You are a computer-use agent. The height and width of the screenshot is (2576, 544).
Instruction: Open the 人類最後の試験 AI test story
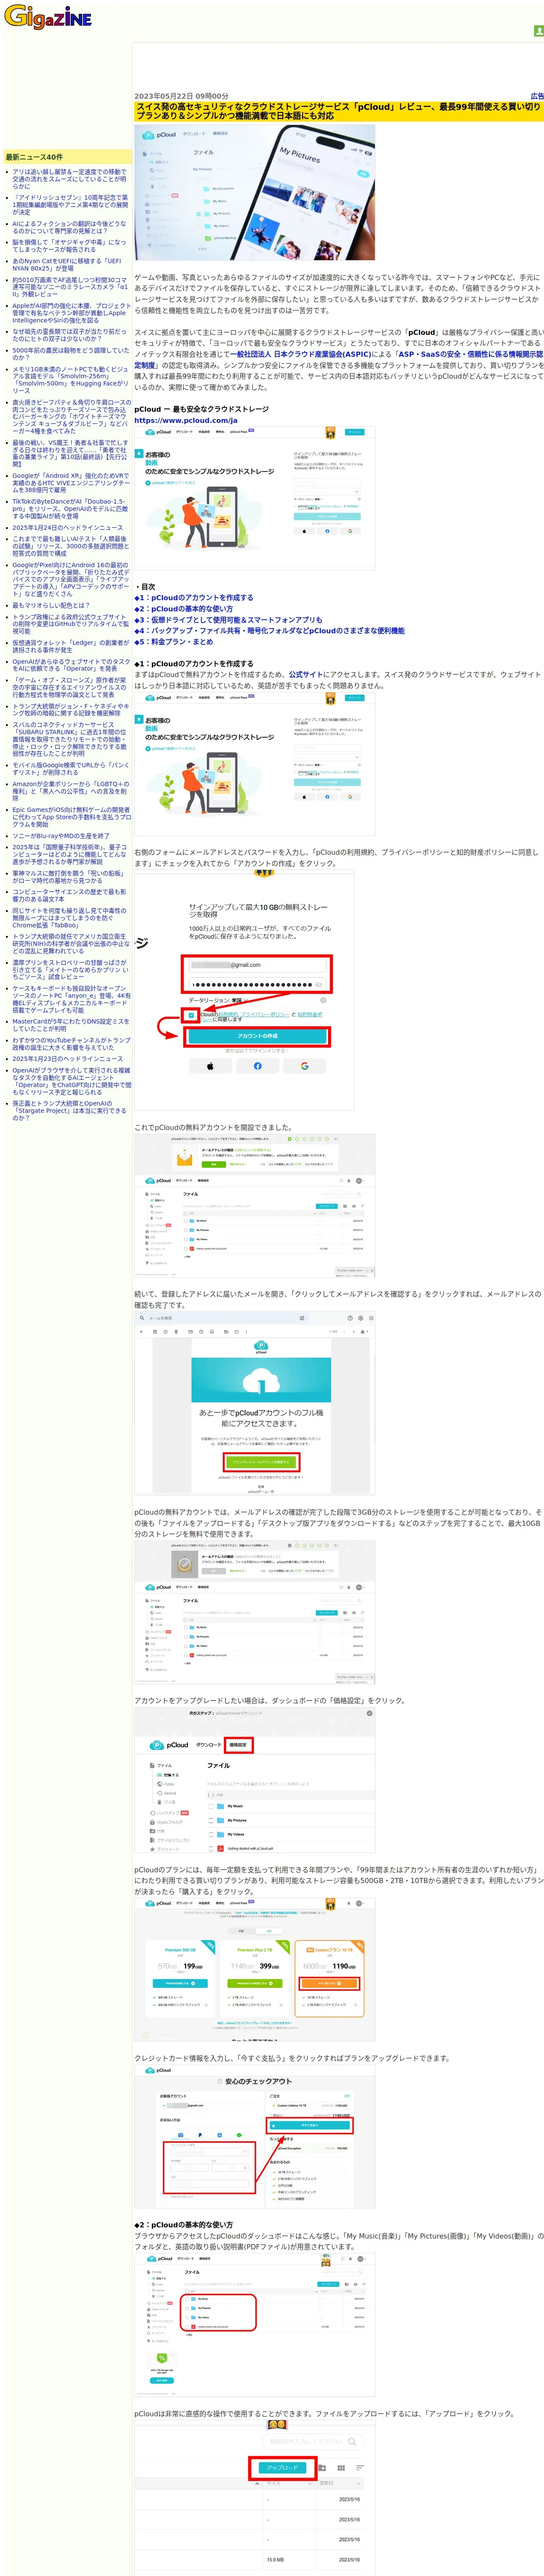70,546
